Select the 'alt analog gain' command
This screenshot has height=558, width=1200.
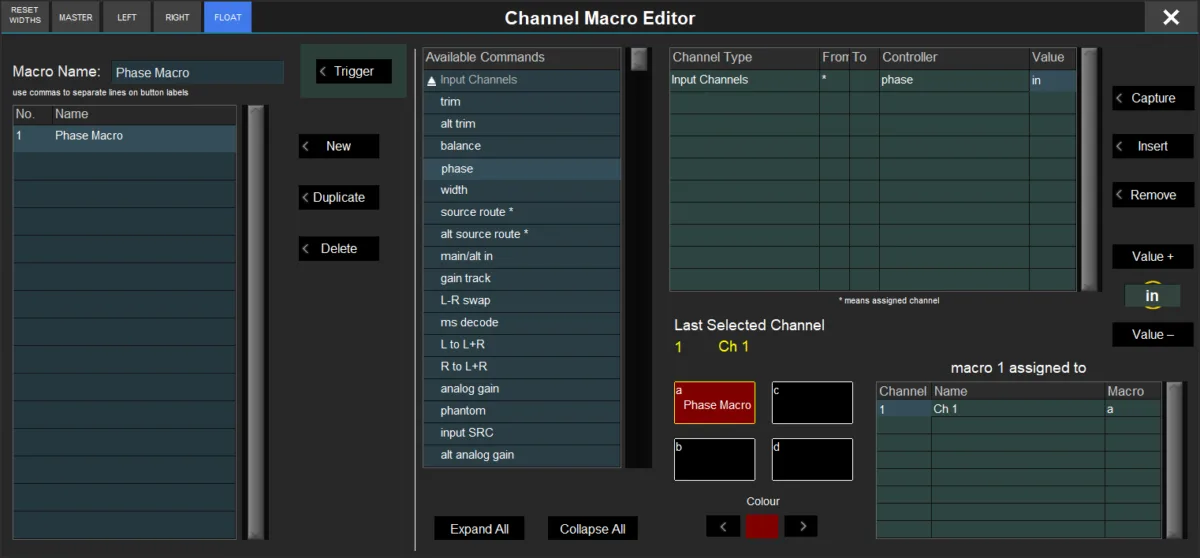coord(521,454)
